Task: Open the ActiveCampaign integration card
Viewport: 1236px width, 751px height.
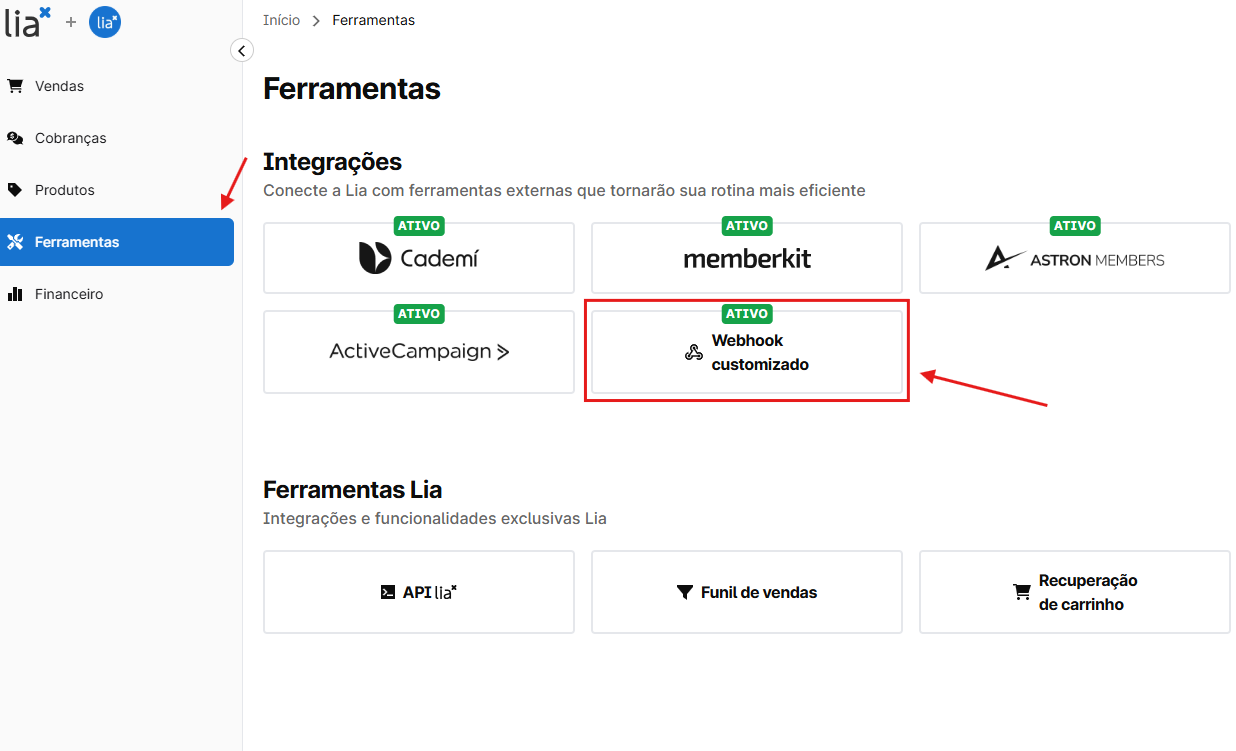Action: [x=418, y=352]
